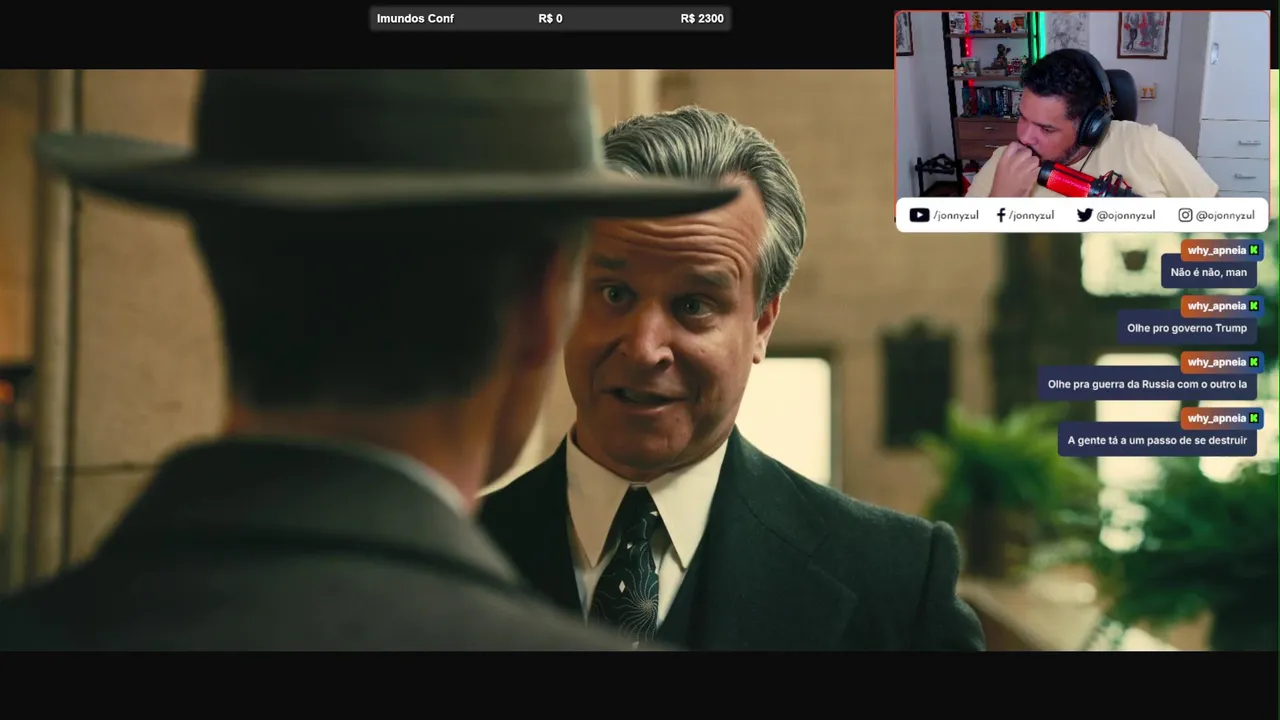Click the why_apneia name above 'A gente tá a um passo'
This screenshot has width=1280, height=720.
pyautogui.click(x=1216, y=418)
